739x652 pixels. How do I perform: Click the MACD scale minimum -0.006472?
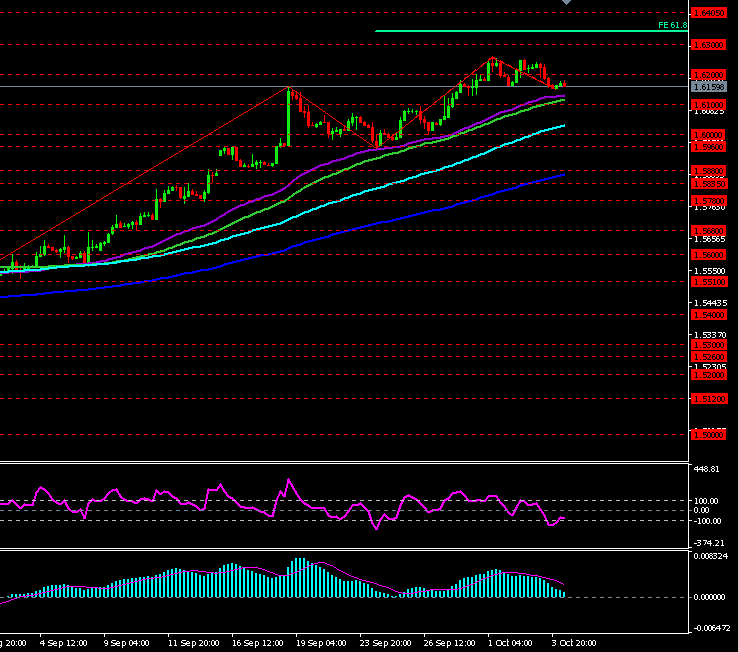coord(711,628)
